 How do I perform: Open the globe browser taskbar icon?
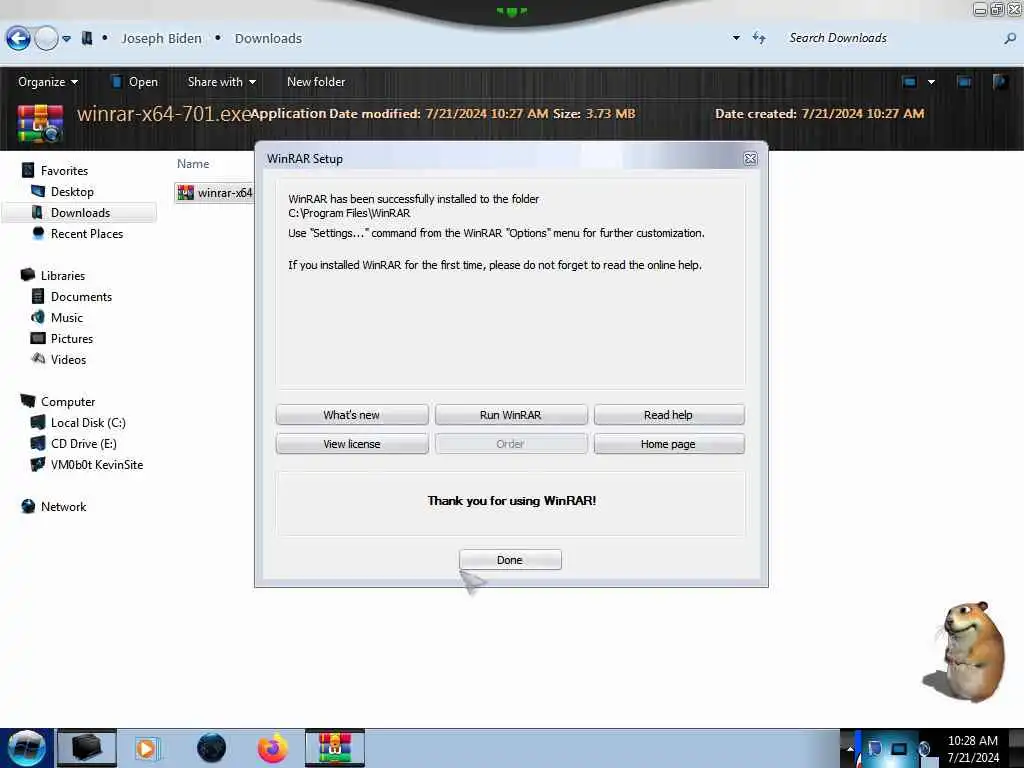tap(211, 748)
